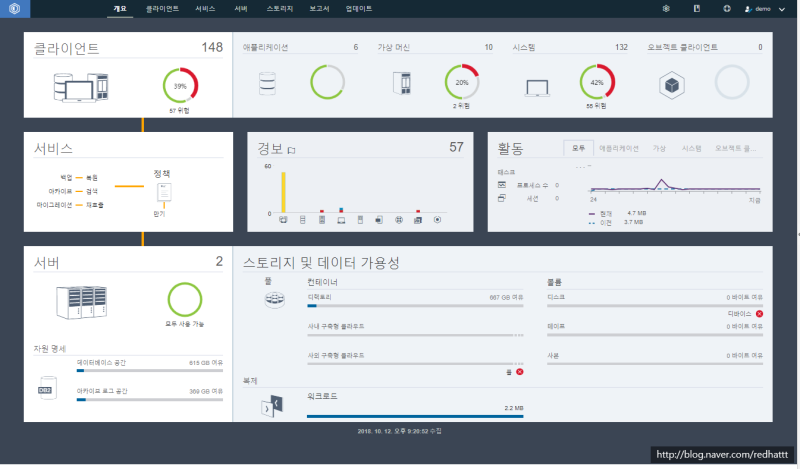Image resolution: width=800 pixels, height=469 pixels.
Task: Click the laptop alert category icon under chart
Action: [x=341, y=220]
